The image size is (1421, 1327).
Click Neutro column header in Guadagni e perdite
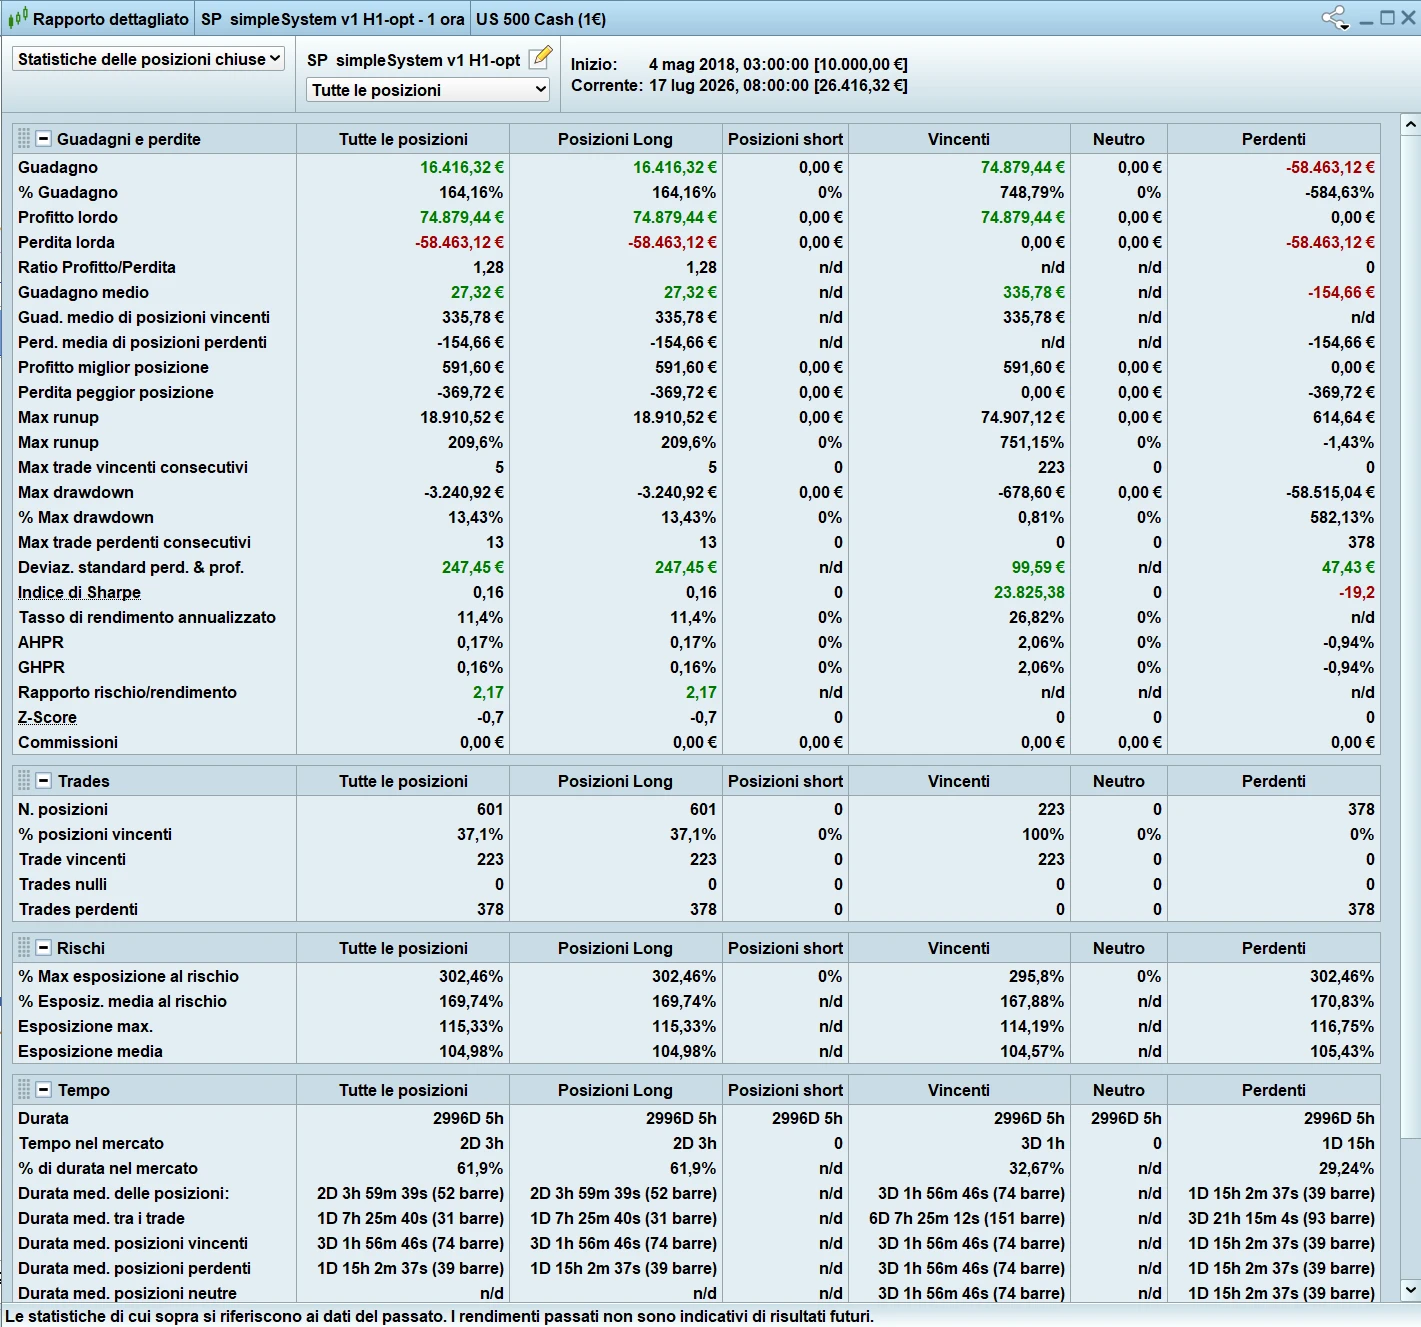pyautogui.click(x=1119, y=139)
